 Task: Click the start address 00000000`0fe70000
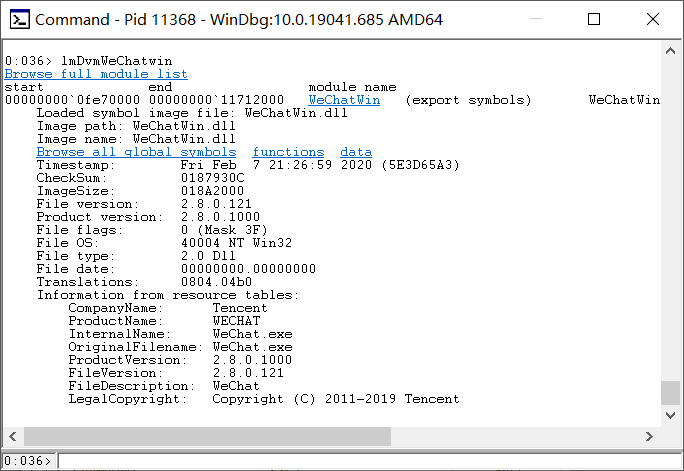tap(72, 100)
